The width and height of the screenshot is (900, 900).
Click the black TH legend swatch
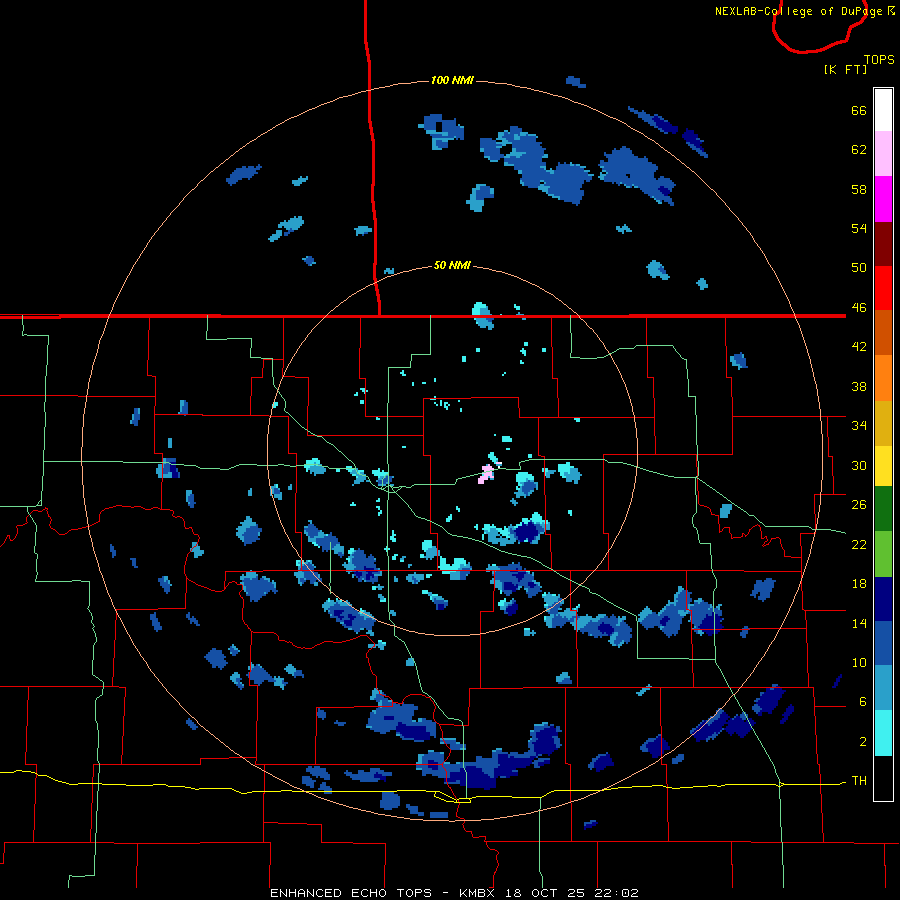(x=883, y=778)
